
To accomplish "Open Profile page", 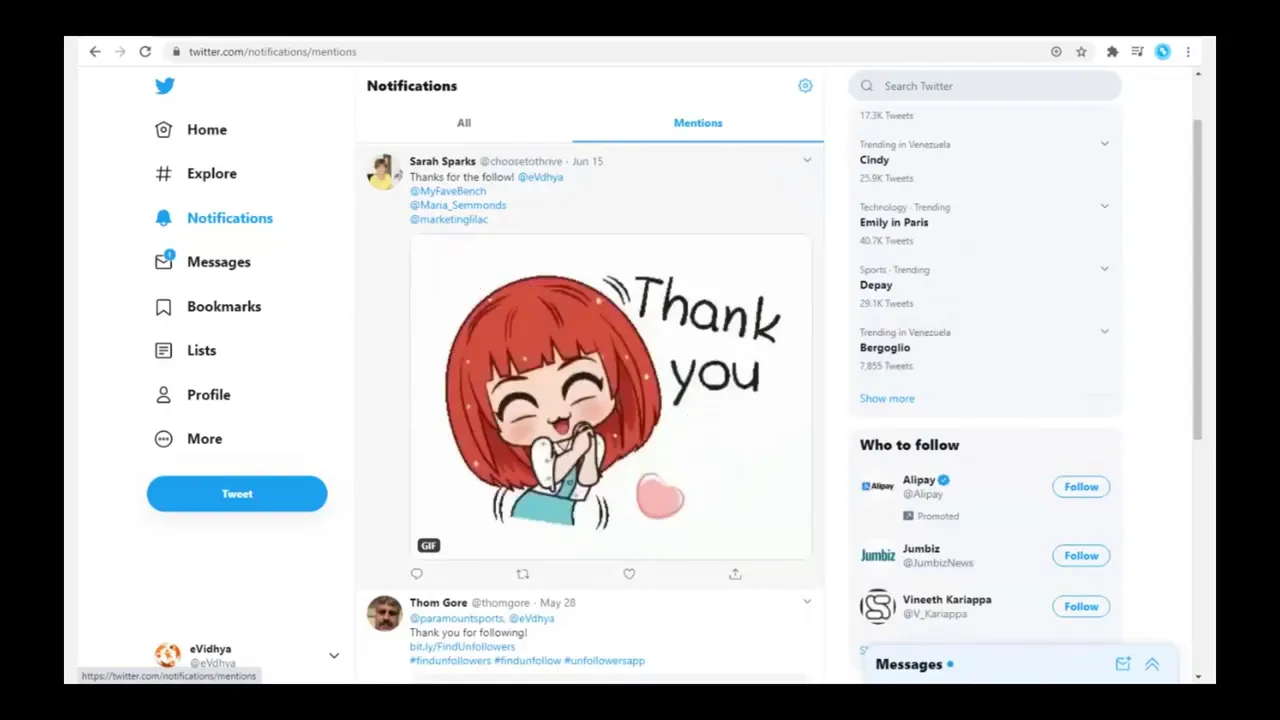I will point(209,395).
